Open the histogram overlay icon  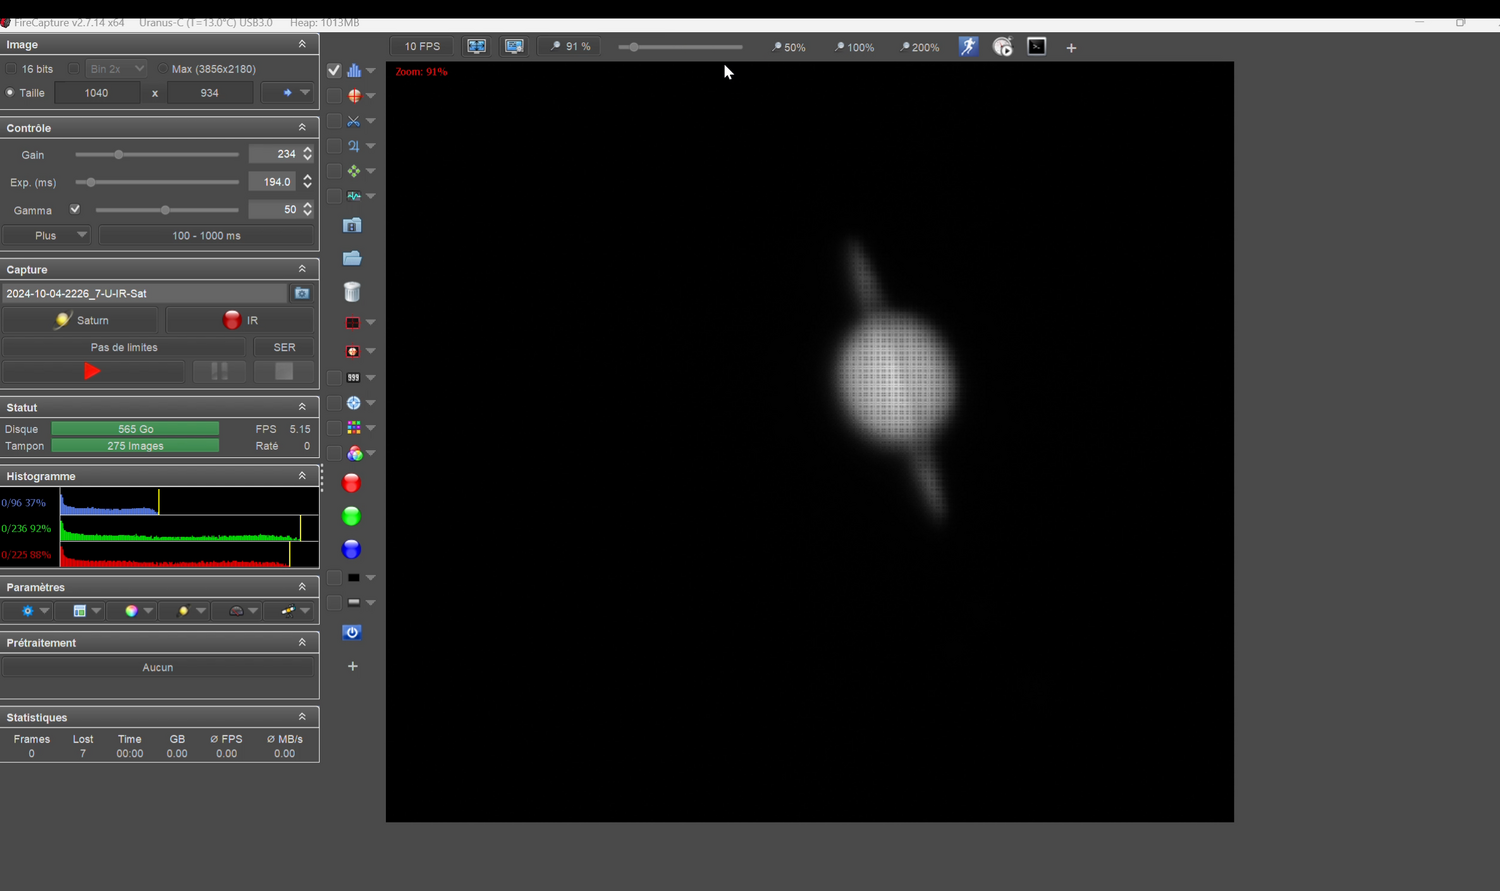click(354, 71)
